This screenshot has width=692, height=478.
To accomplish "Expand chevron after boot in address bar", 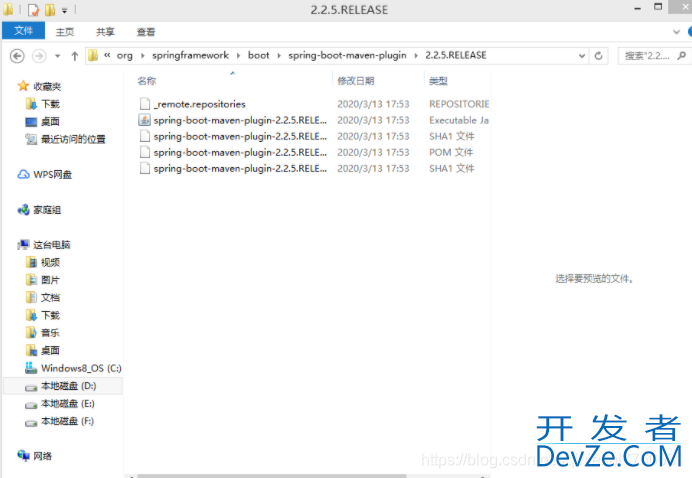I will tap(279, 56).
